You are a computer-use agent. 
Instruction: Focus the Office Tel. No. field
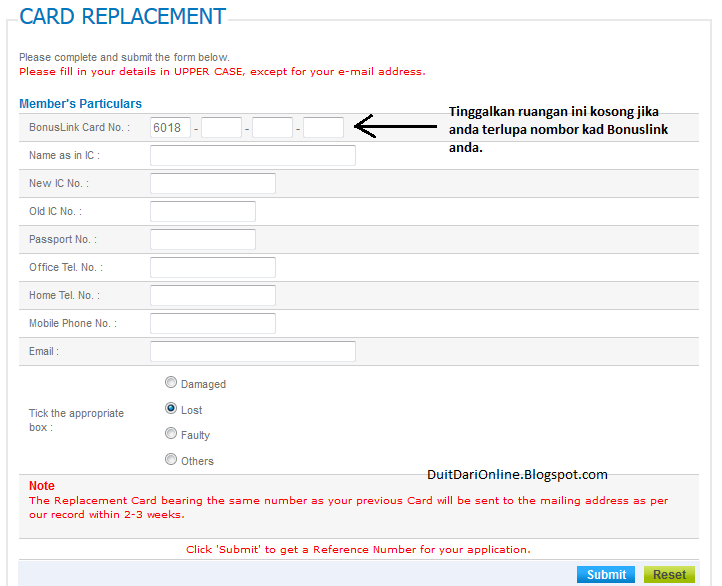(x=213, y=267)
